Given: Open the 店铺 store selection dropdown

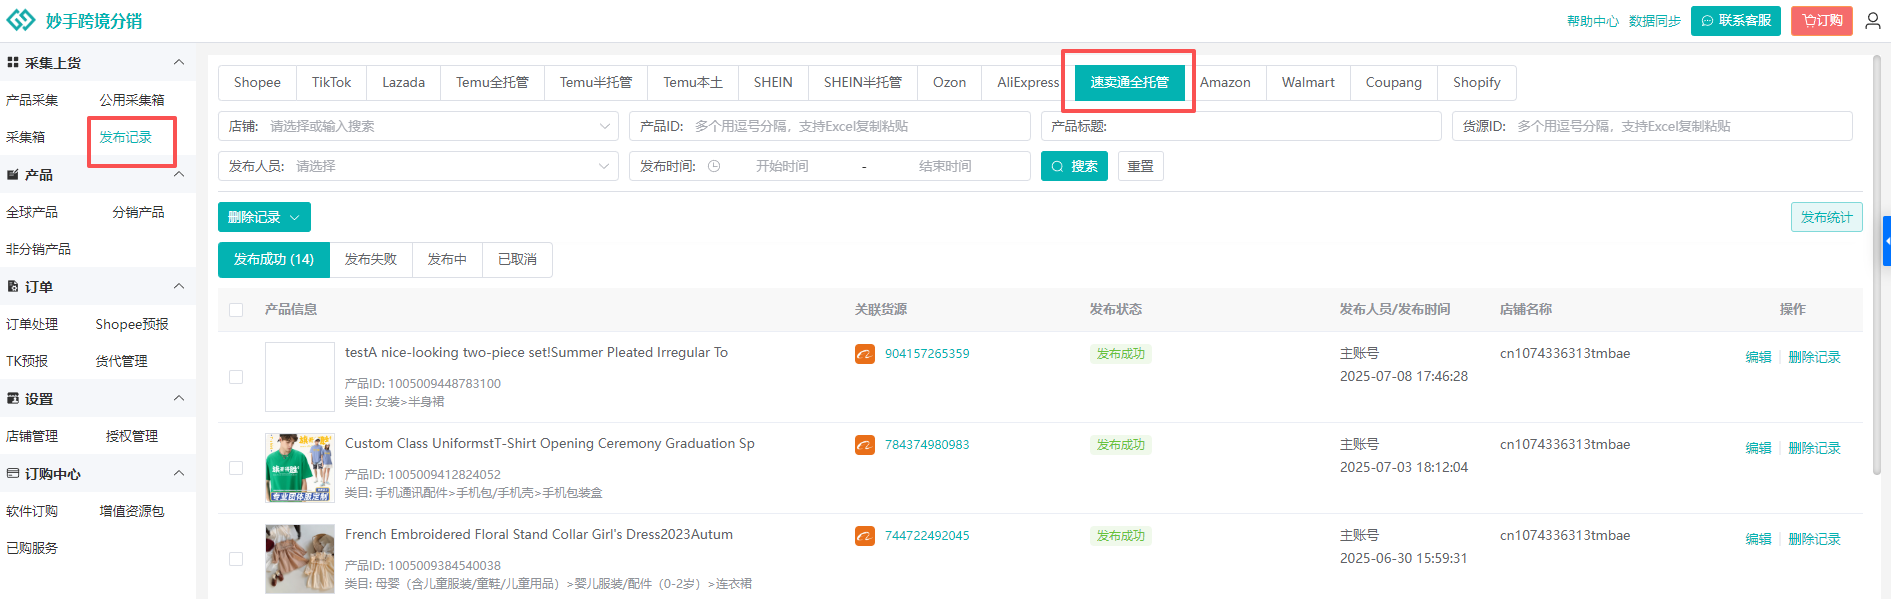Looking at the screenshot, I should [418, 126].
